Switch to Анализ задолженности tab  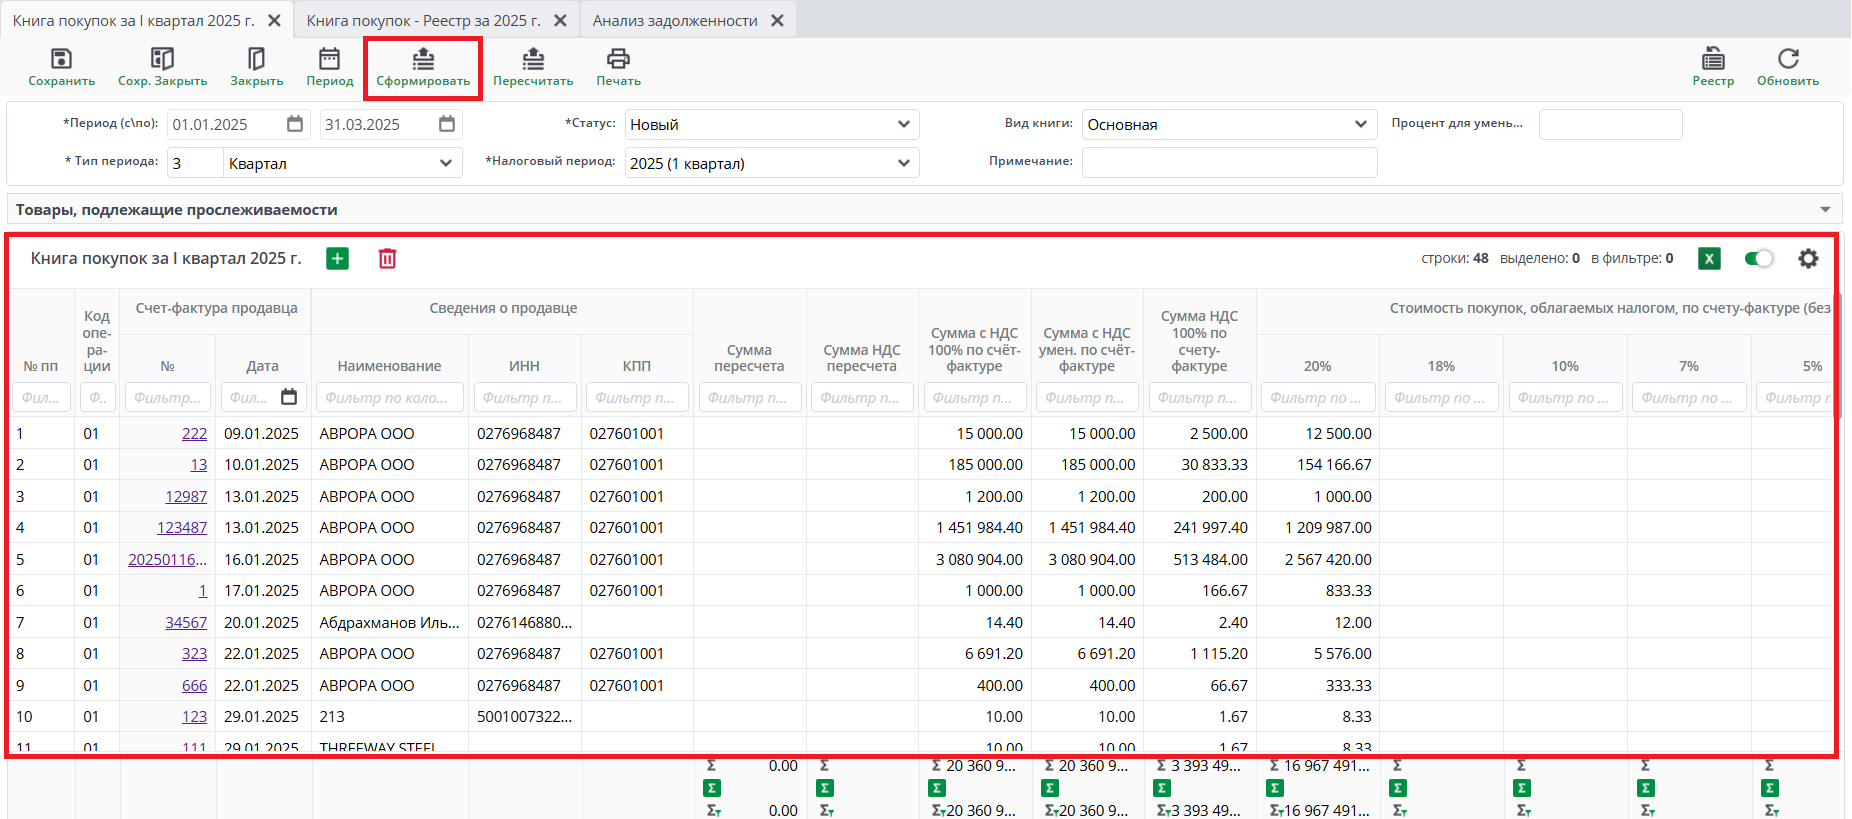[675, 21]
